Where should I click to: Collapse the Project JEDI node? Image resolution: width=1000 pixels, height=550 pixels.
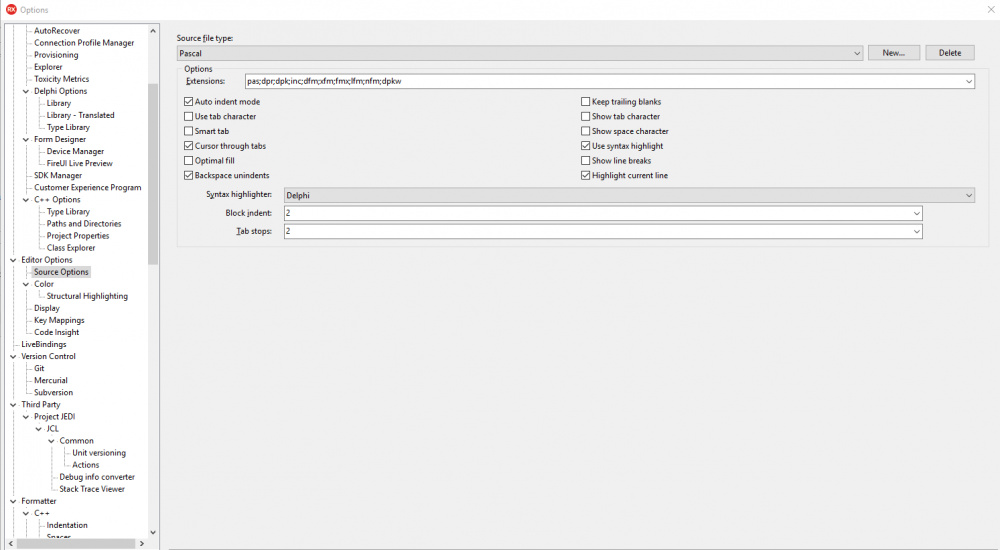point(26,417)
